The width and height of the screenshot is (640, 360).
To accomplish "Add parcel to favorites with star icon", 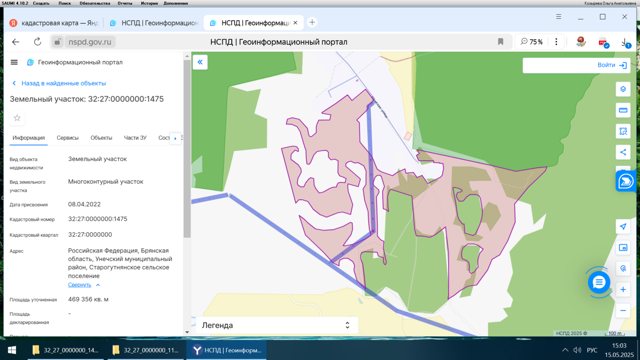I will click(x=17, y=118).
